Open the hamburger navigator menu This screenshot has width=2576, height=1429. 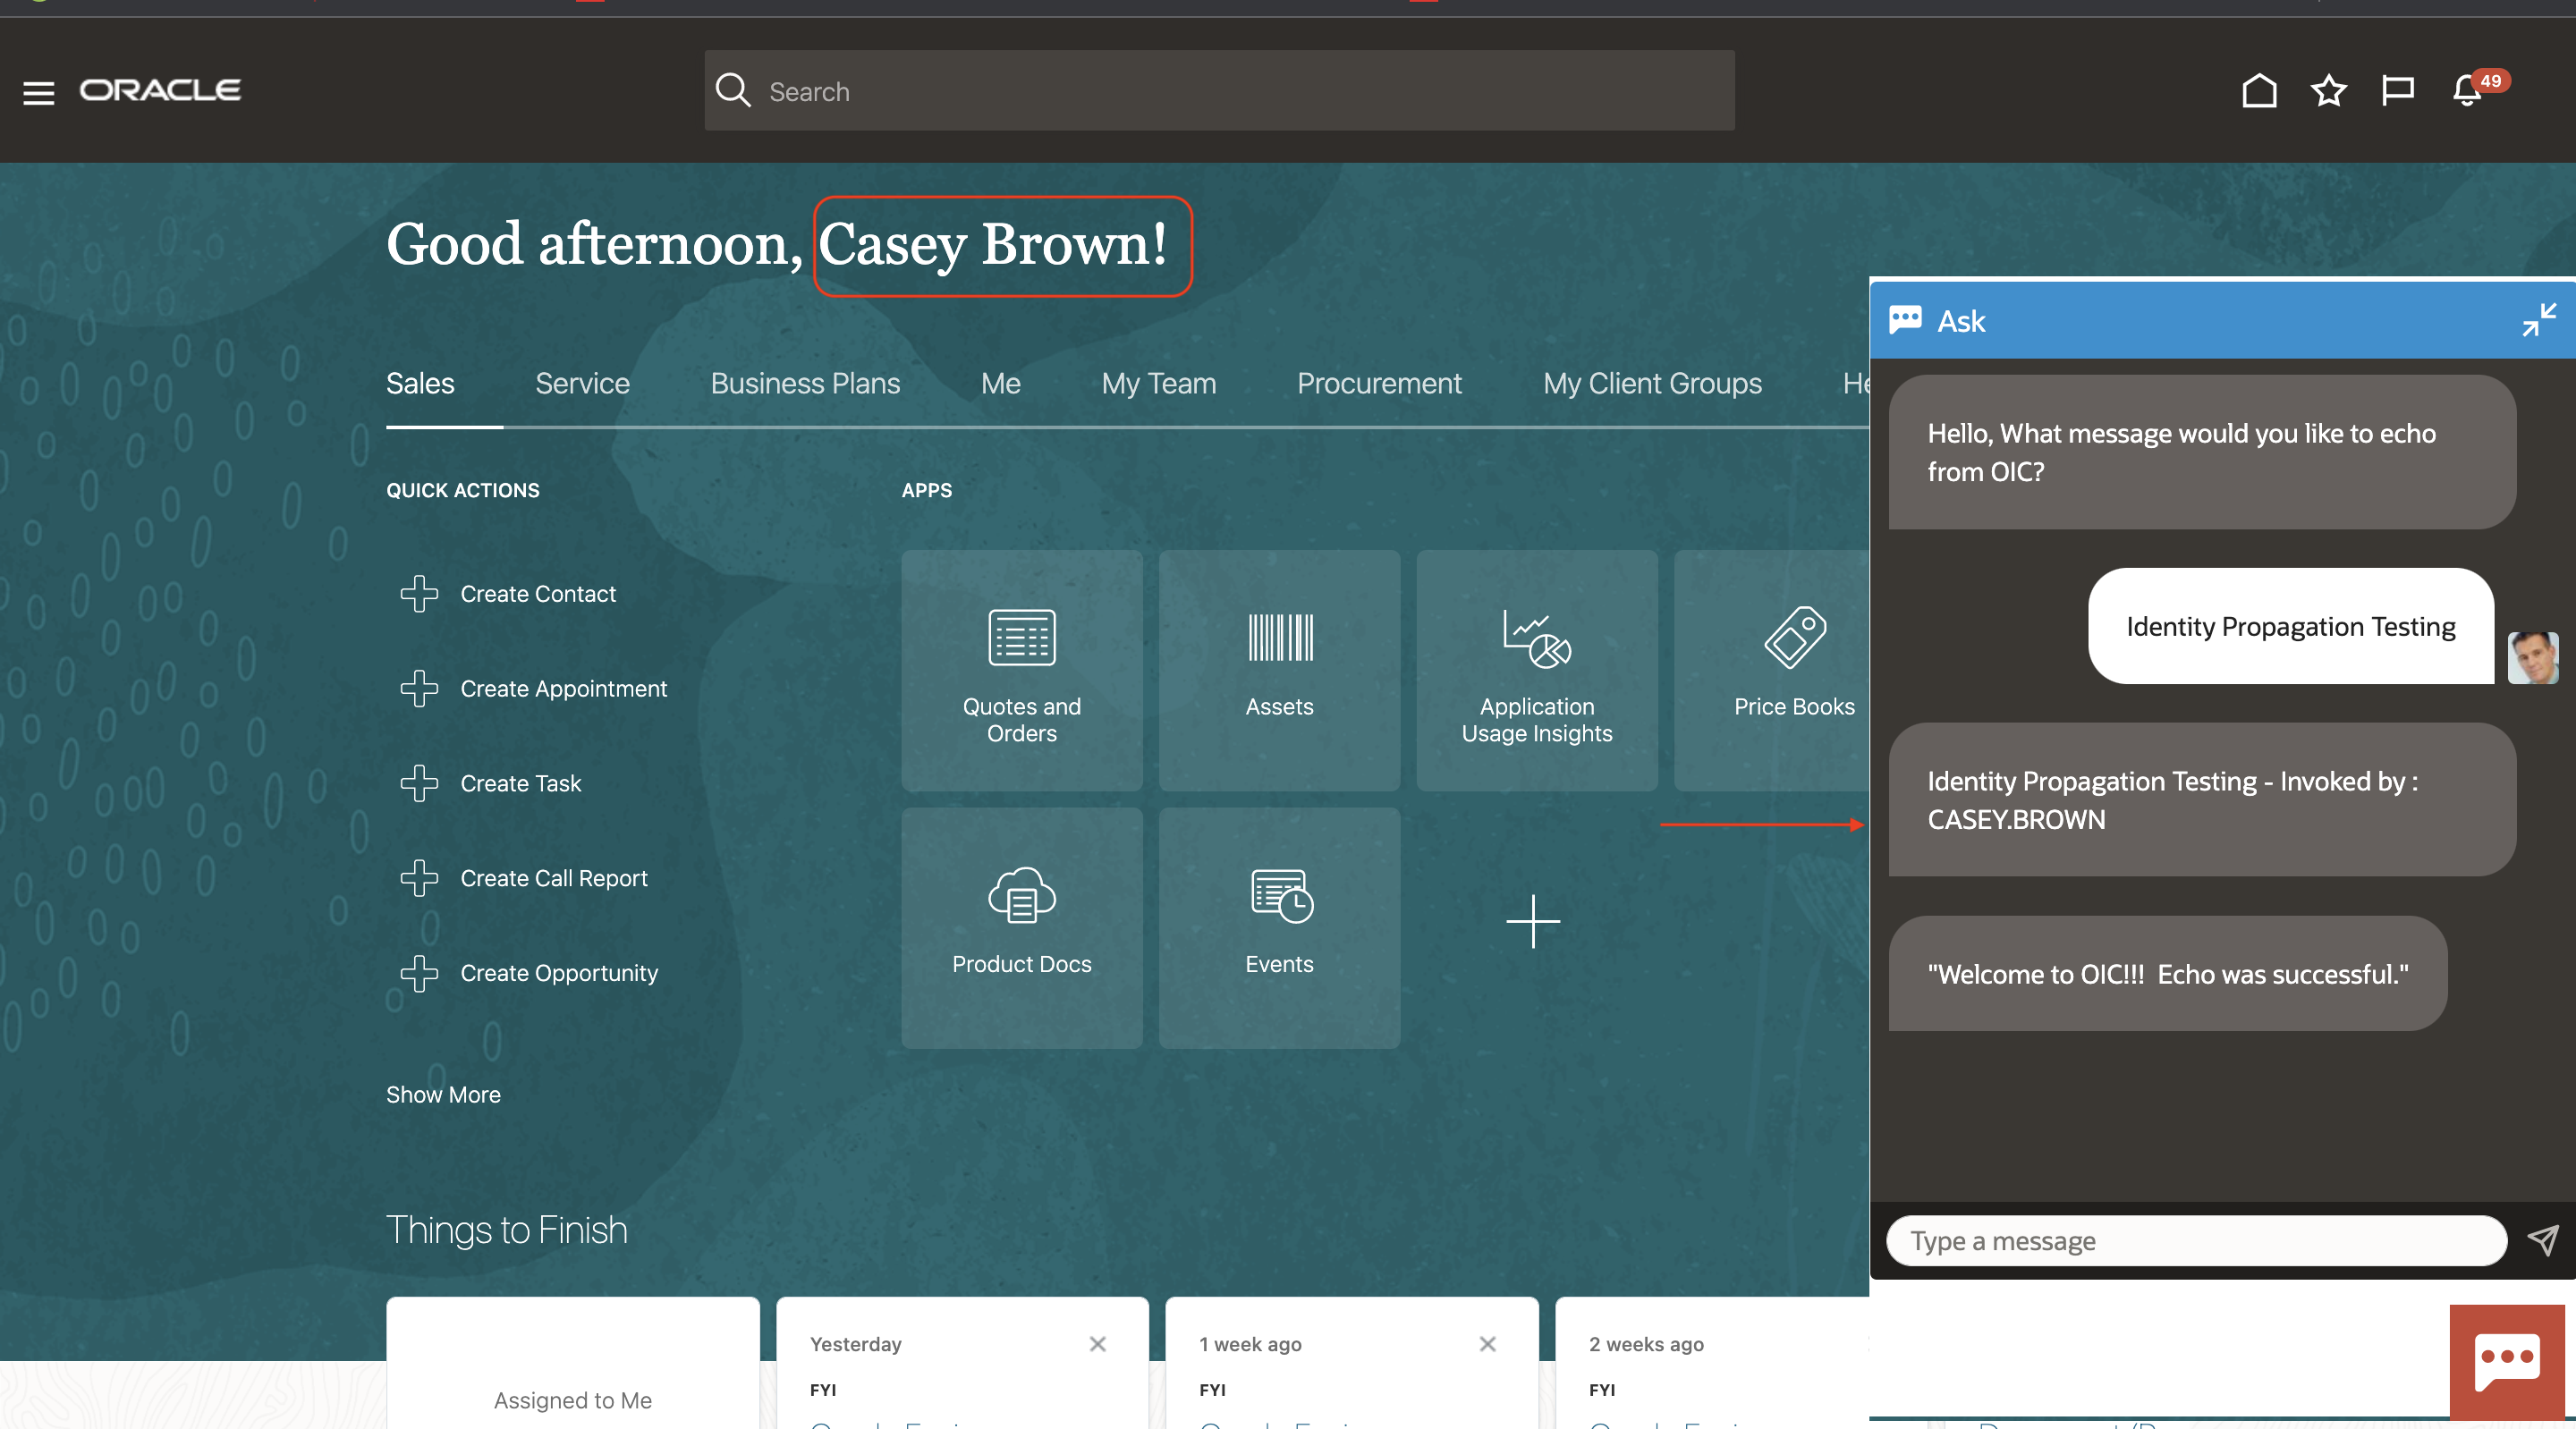click(38, 92)
